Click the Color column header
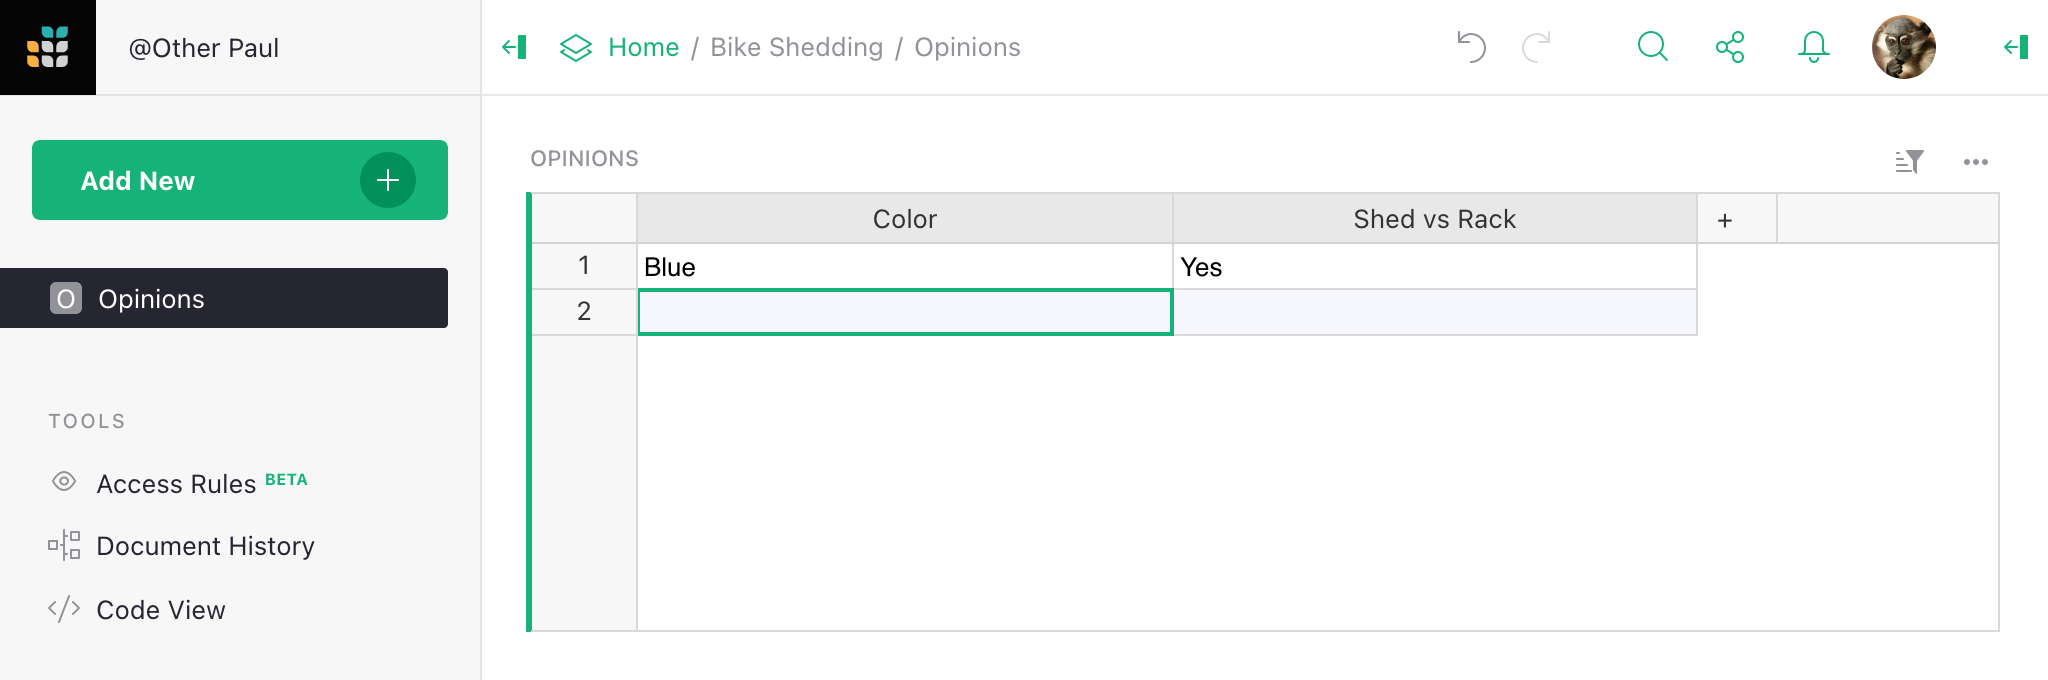Image resolution: width=2048 pixels, height=680 pixels. [904, 219]
